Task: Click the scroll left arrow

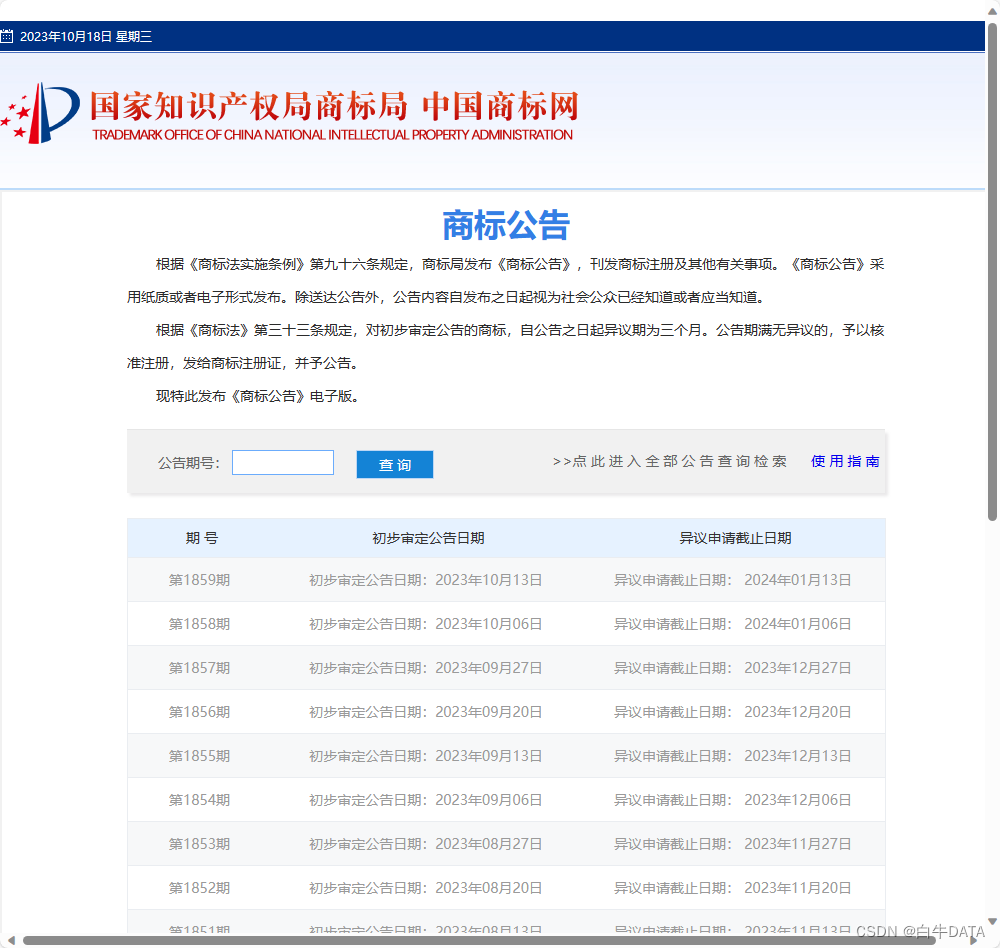Action: [x=11, y=940]
